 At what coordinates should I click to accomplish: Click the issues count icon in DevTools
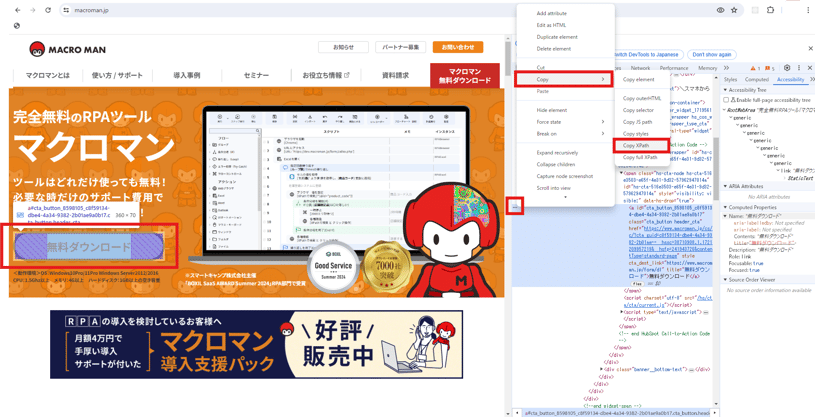click(x=770, y=68)
